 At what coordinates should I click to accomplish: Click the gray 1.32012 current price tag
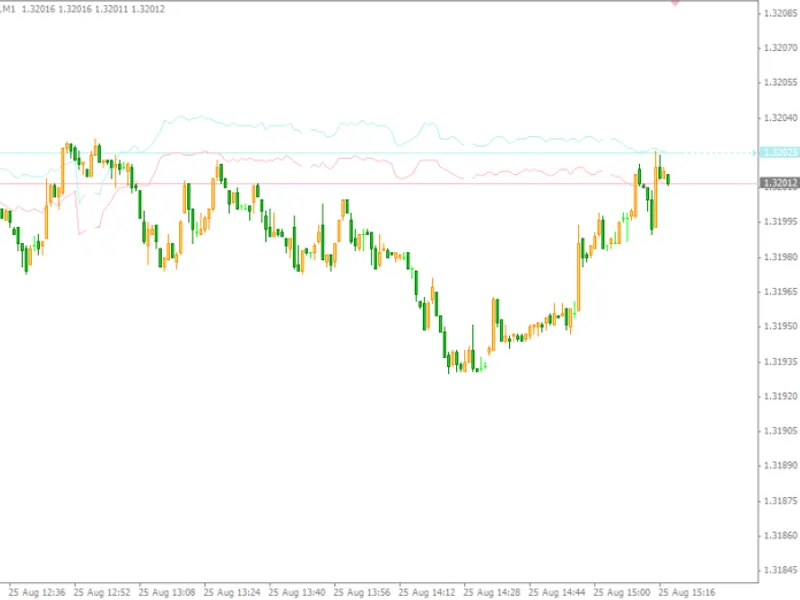point(779,183)
